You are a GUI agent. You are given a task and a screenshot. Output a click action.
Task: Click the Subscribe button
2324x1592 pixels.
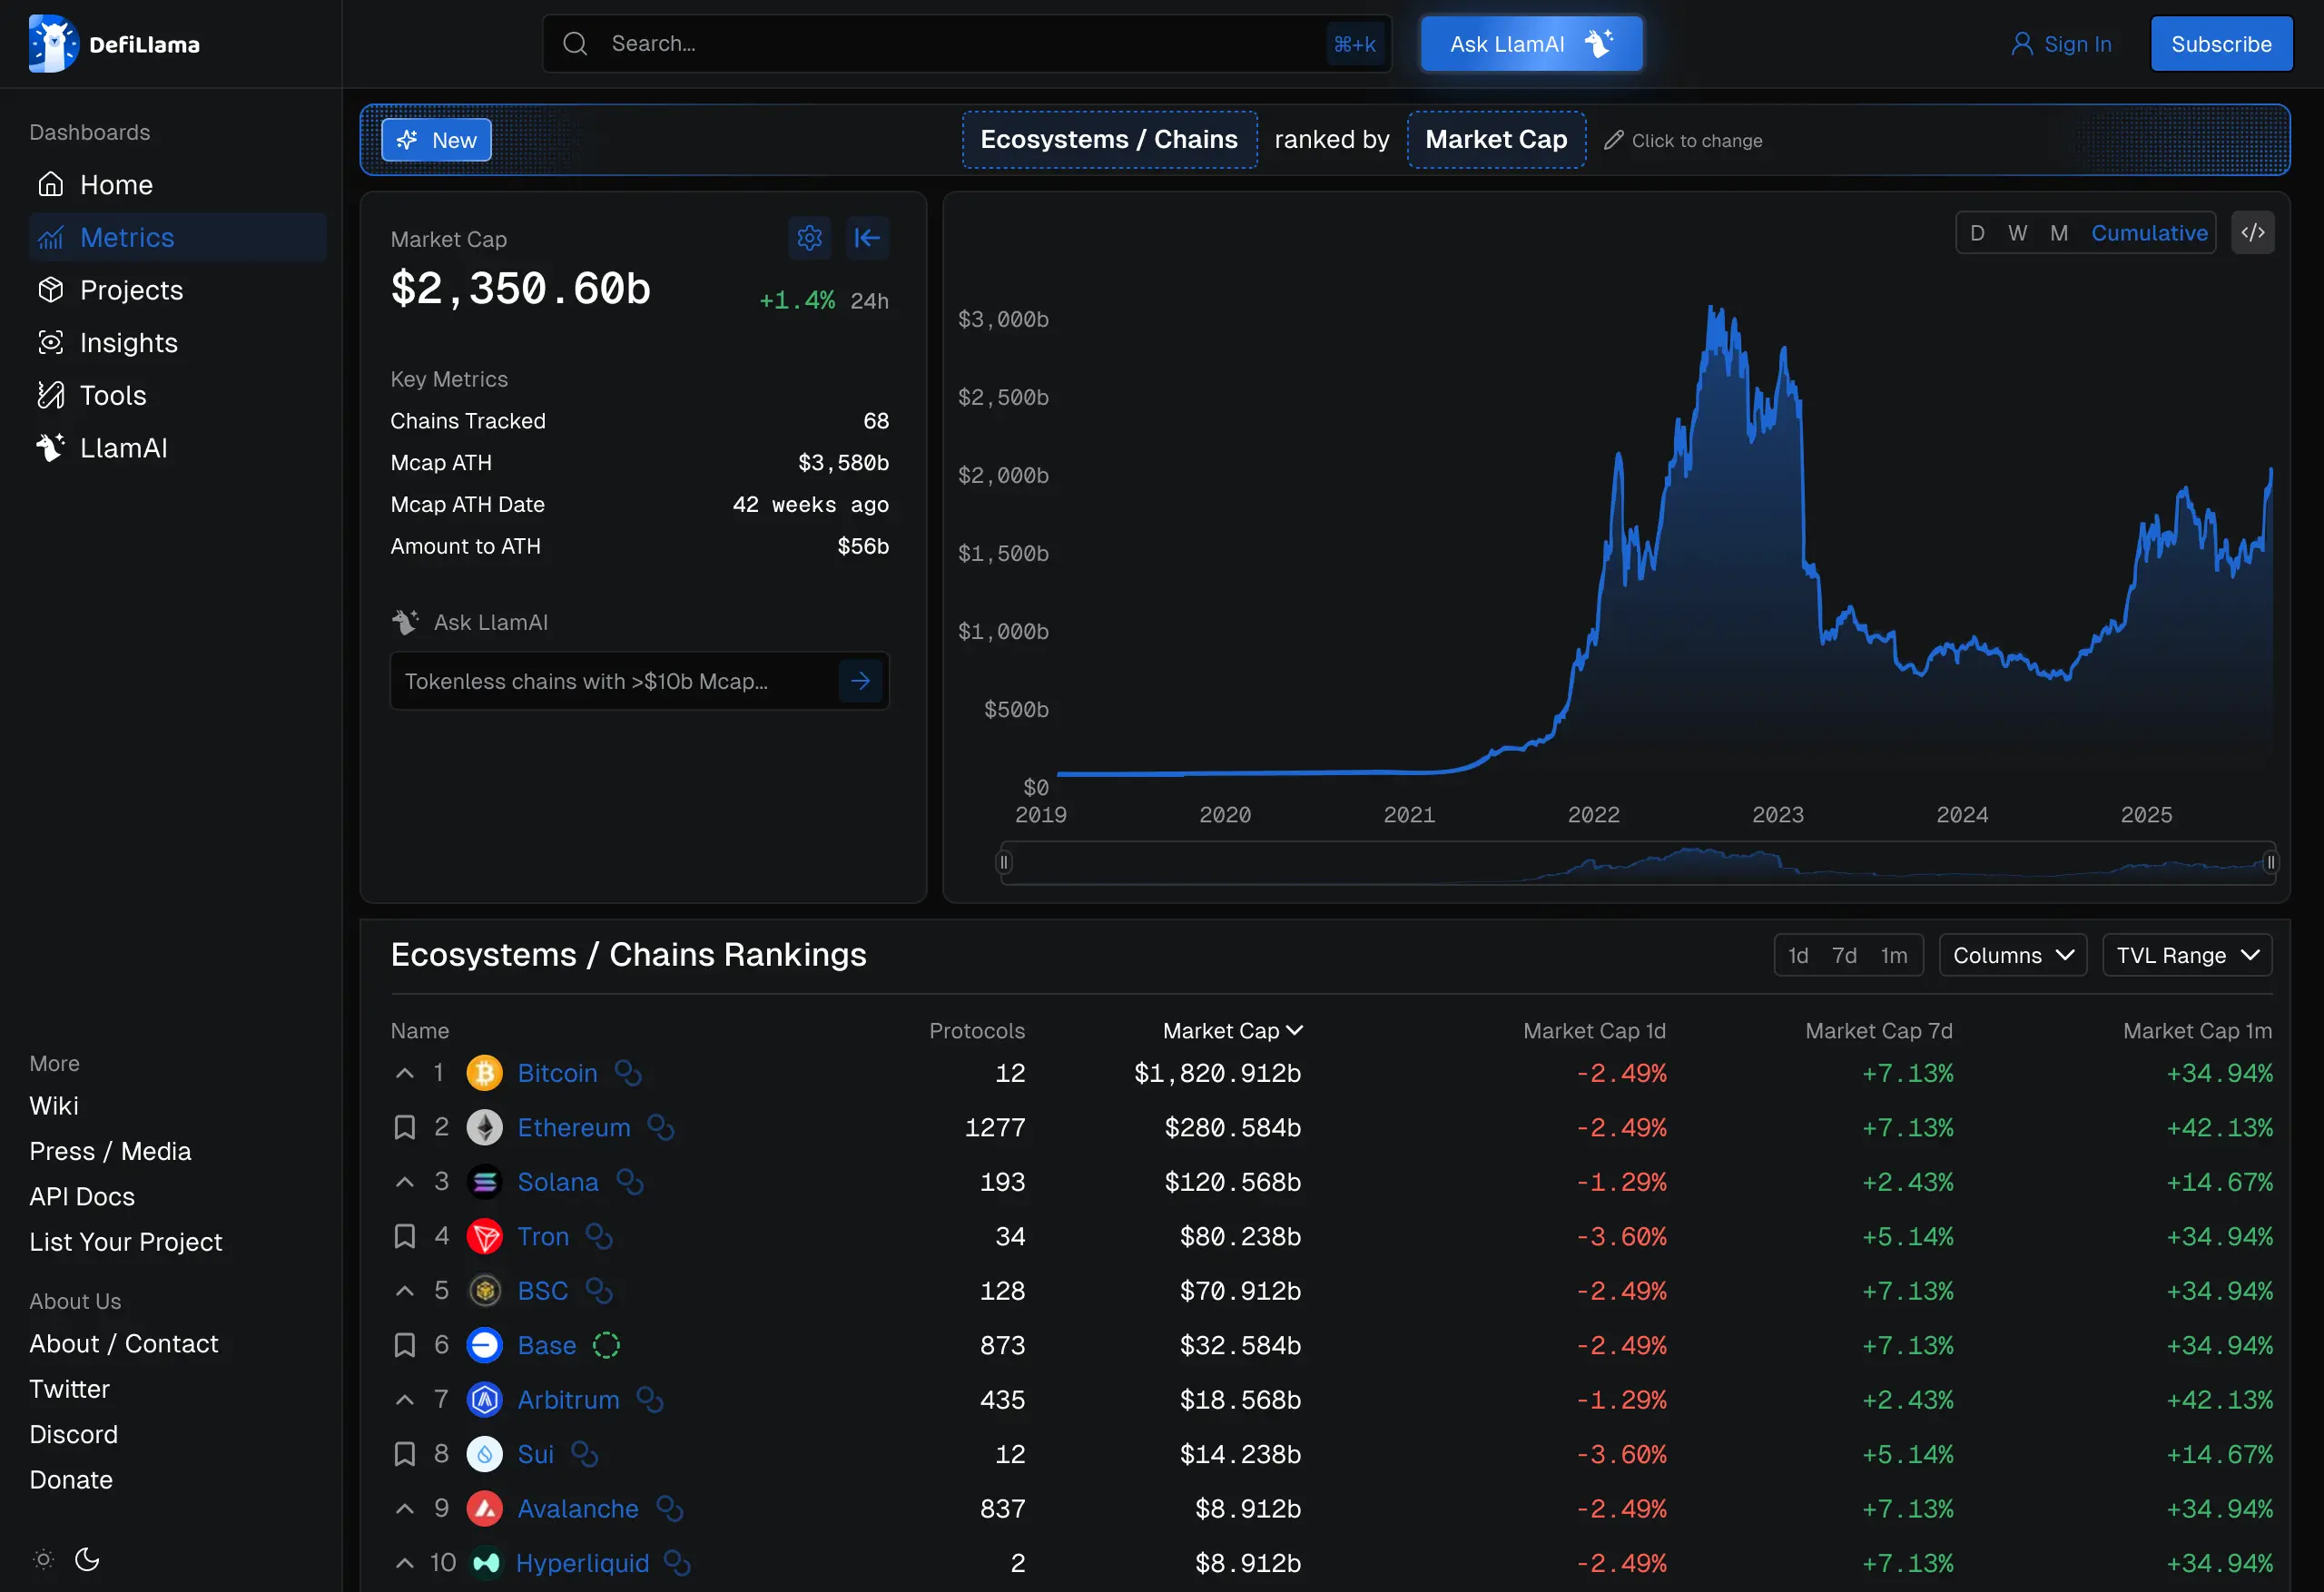pyautogui.click(x=2221, y=44)
